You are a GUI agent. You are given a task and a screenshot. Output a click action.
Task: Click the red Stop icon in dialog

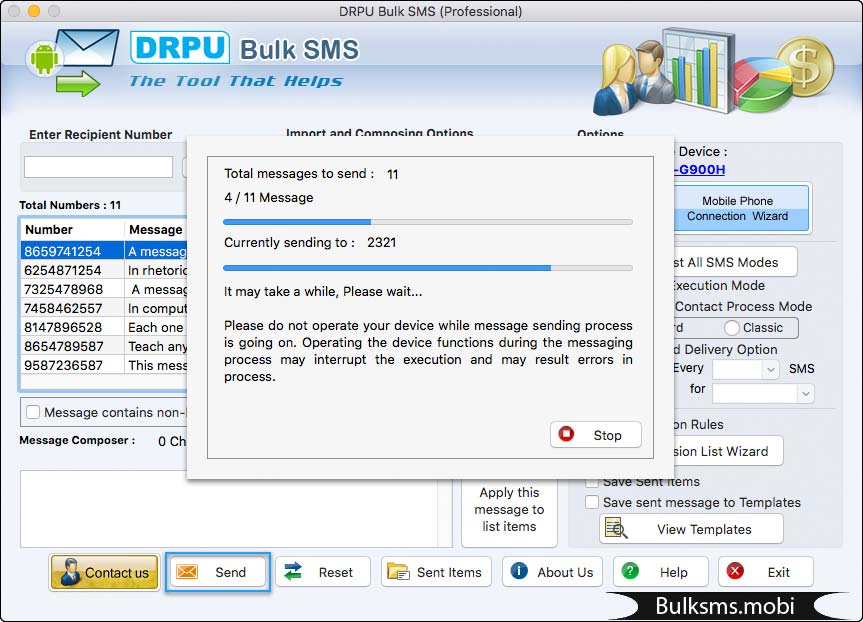(x=566, y=434)
